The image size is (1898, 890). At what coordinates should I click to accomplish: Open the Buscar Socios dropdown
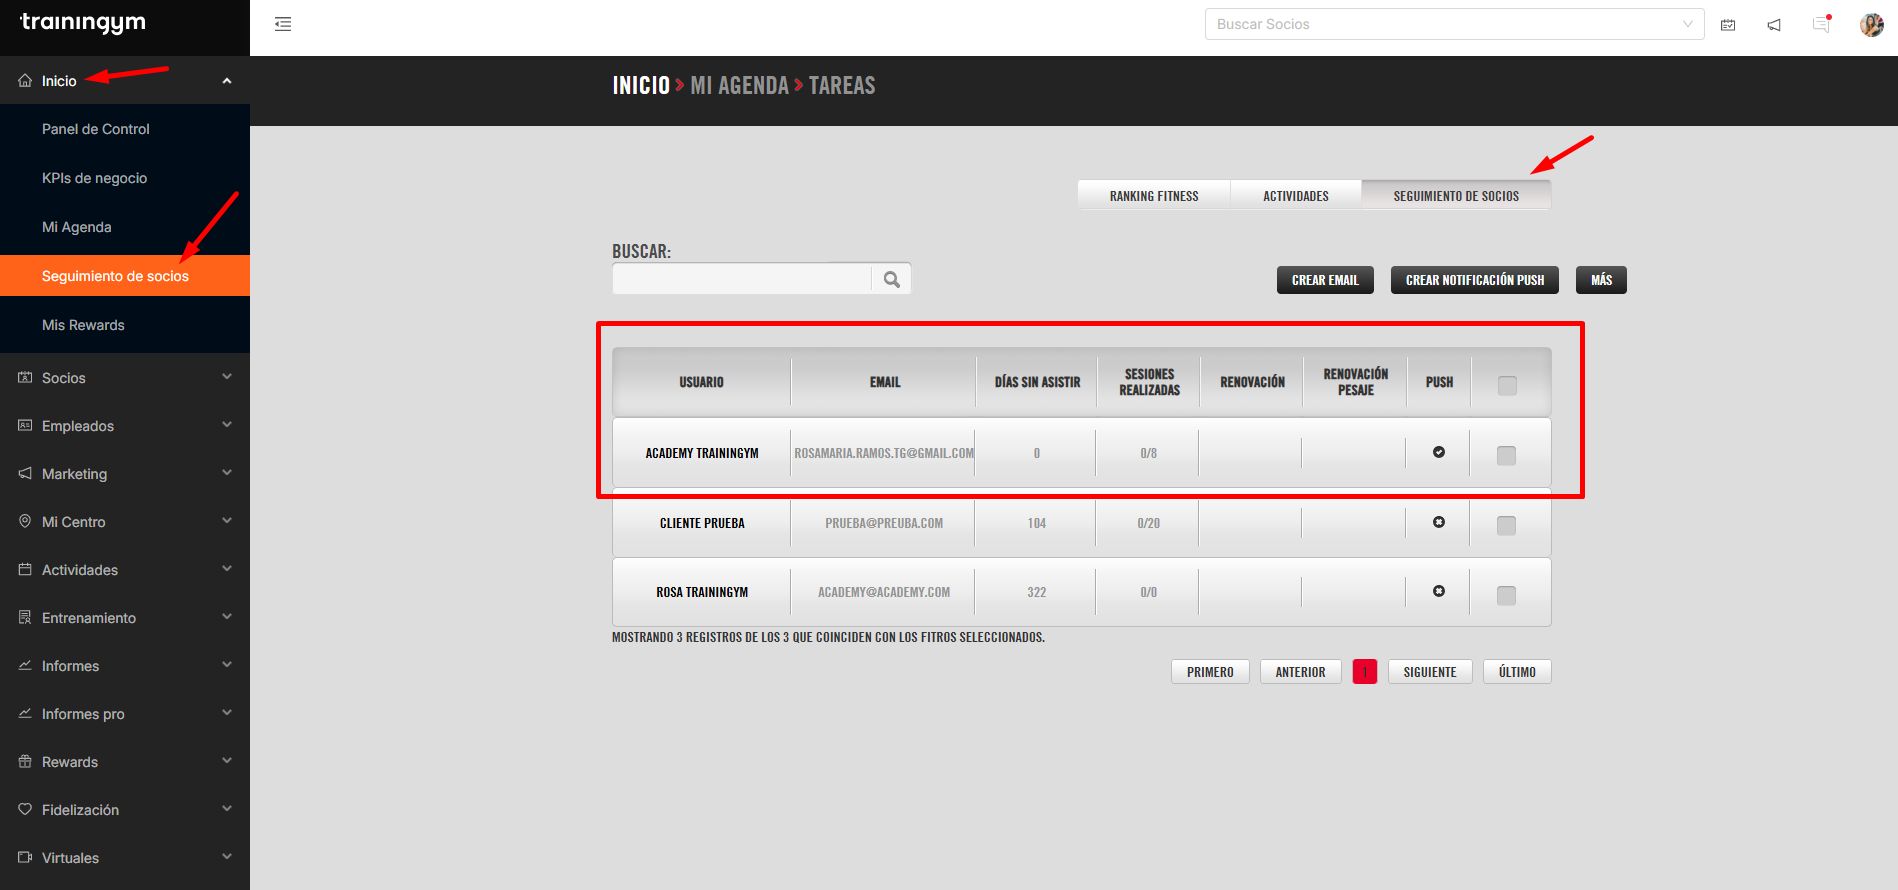click(1454, 24)
